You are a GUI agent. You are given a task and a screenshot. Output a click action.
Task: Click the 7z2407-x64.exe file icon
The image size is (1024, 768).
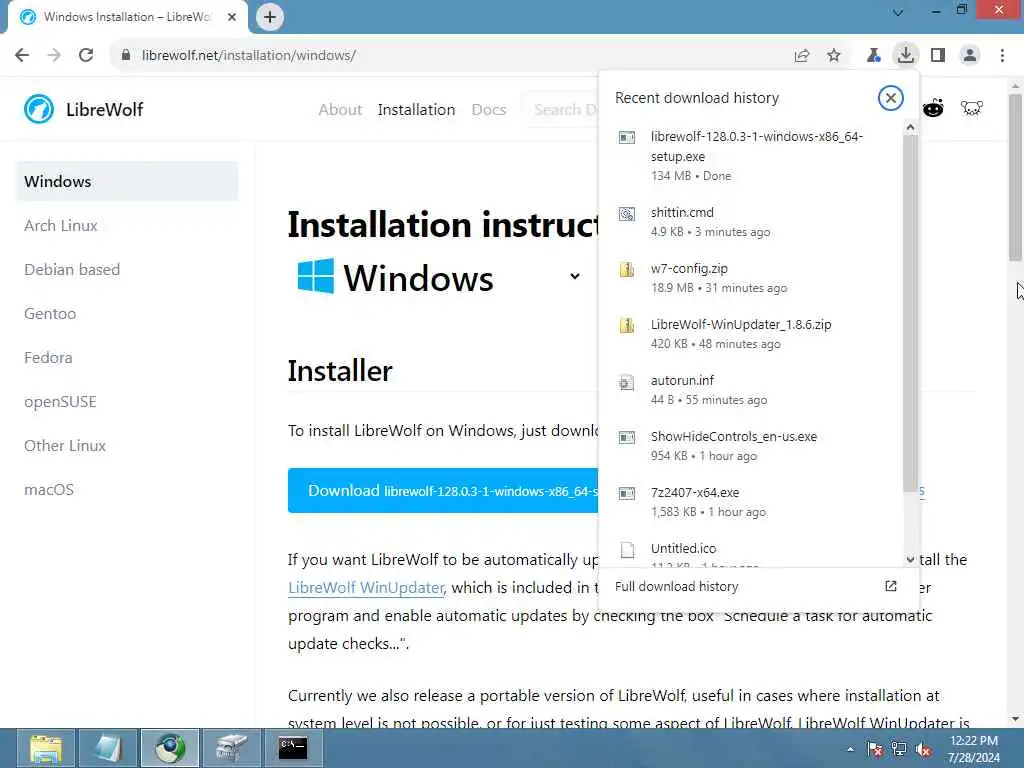point(626,493)
